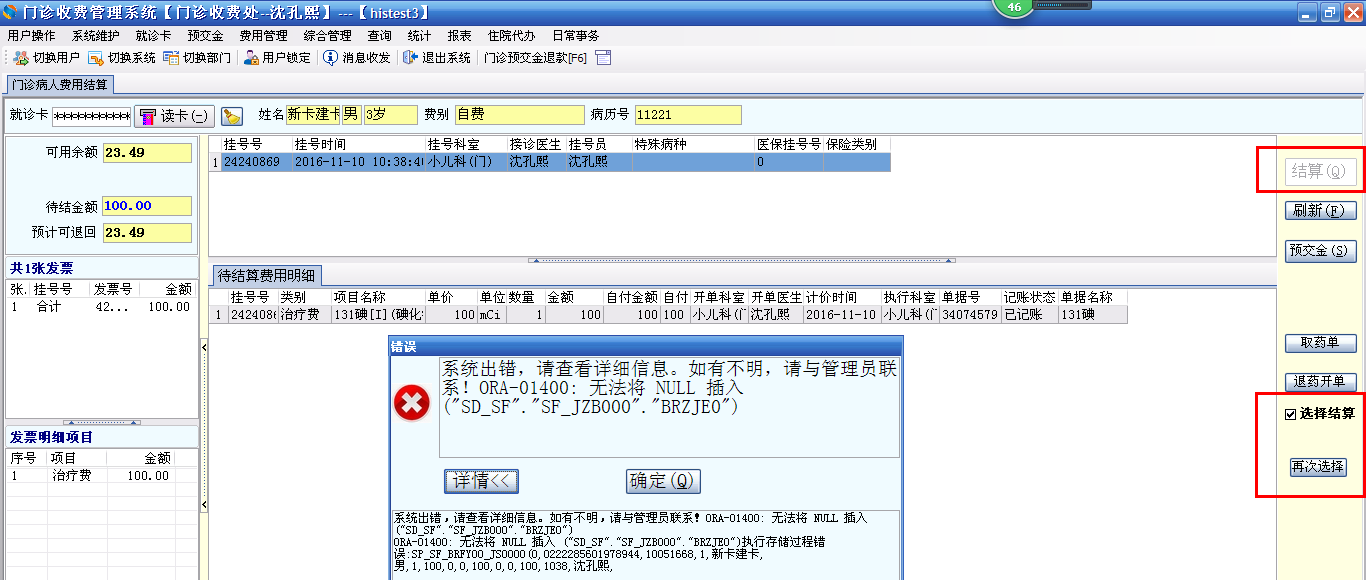The height and width of the screenshot is (580, 1366).
Task: Collapse details with 详情<< button
Action: tap(482, 481)
